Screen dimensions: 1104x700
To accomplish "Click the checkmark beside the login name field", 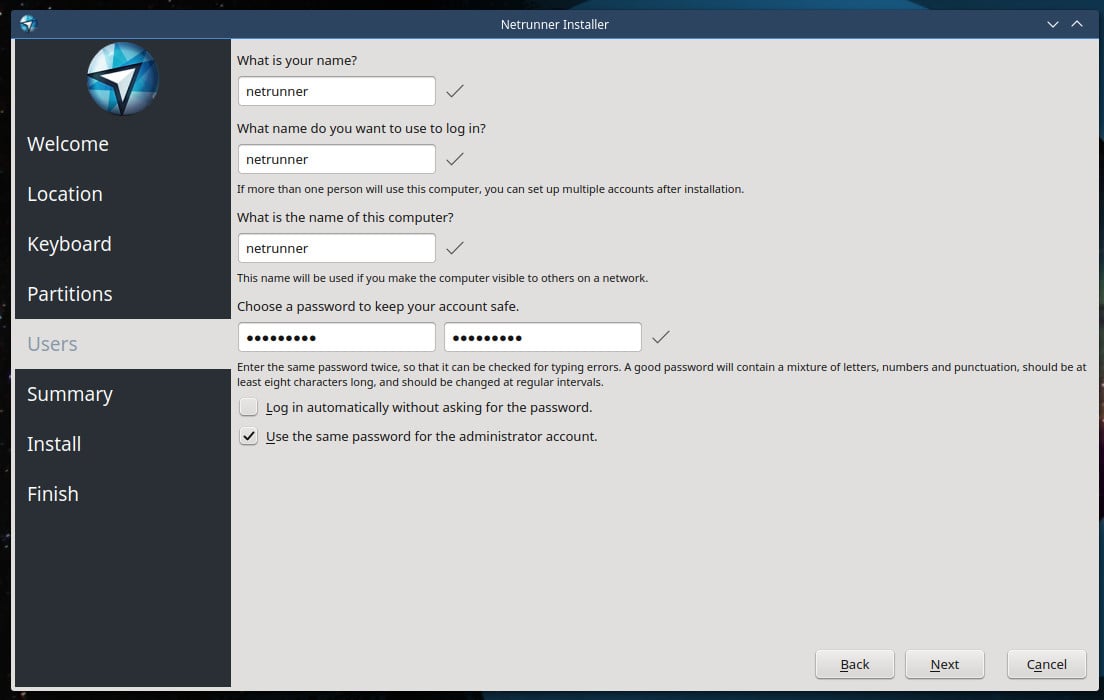I will (x=455, y=159).
